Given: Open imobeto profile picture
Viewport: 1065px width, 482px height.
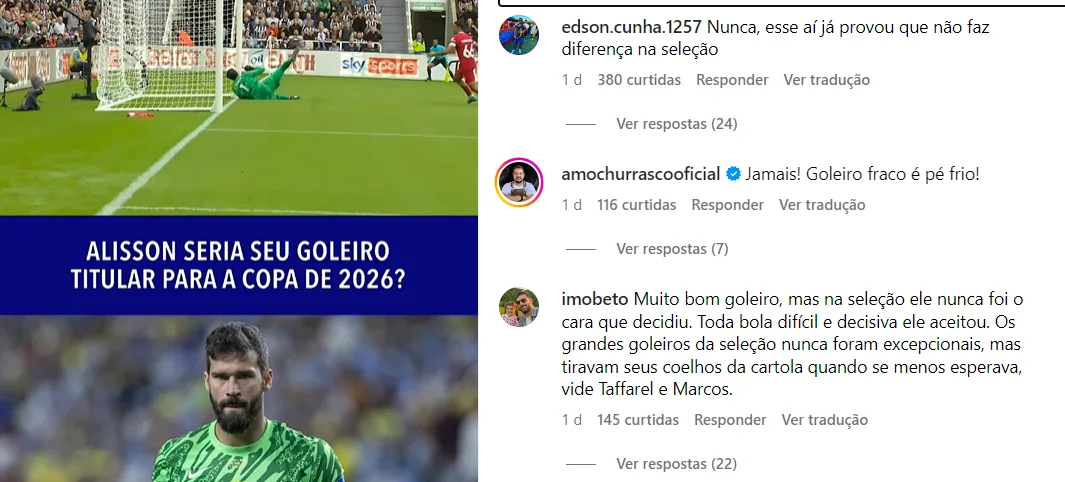Looking at the screenshot, I should point(519,307).
